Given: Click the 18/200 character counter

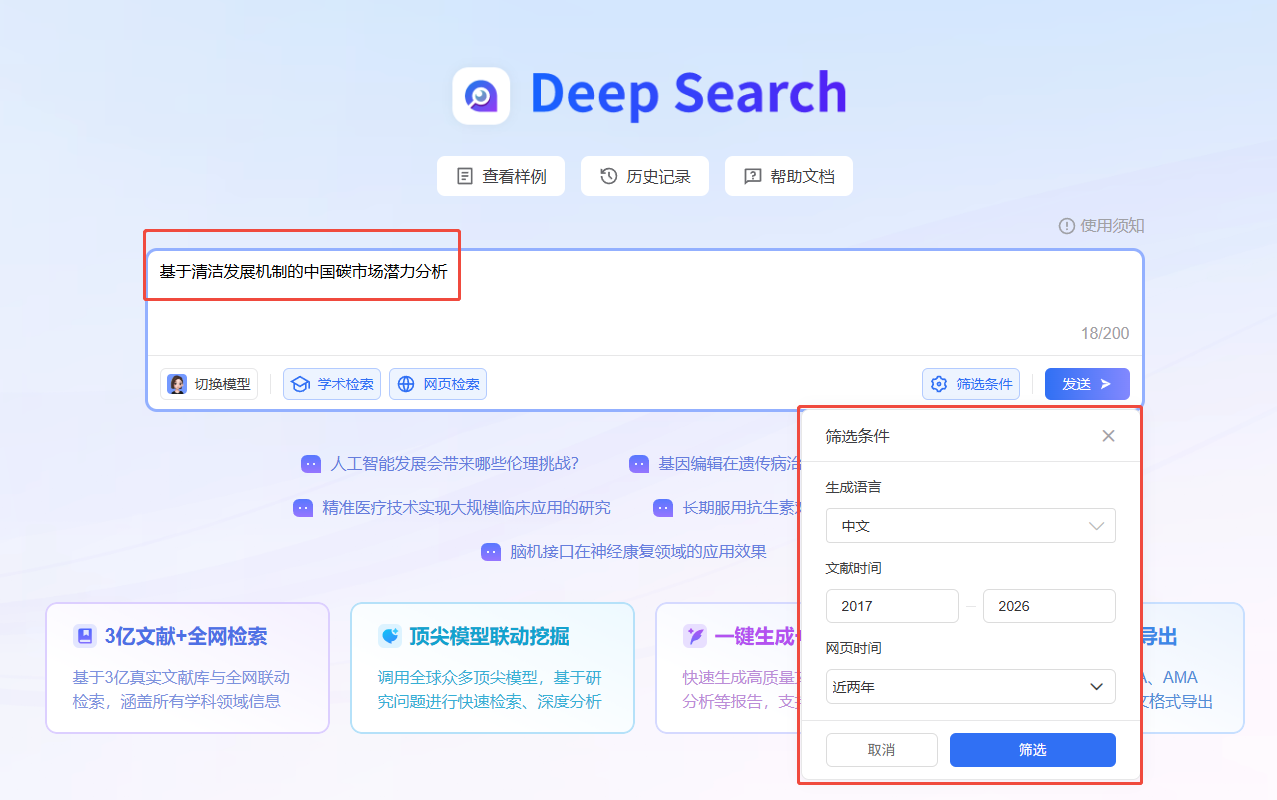Looking at the screenshot, I should click(1105, 333).
